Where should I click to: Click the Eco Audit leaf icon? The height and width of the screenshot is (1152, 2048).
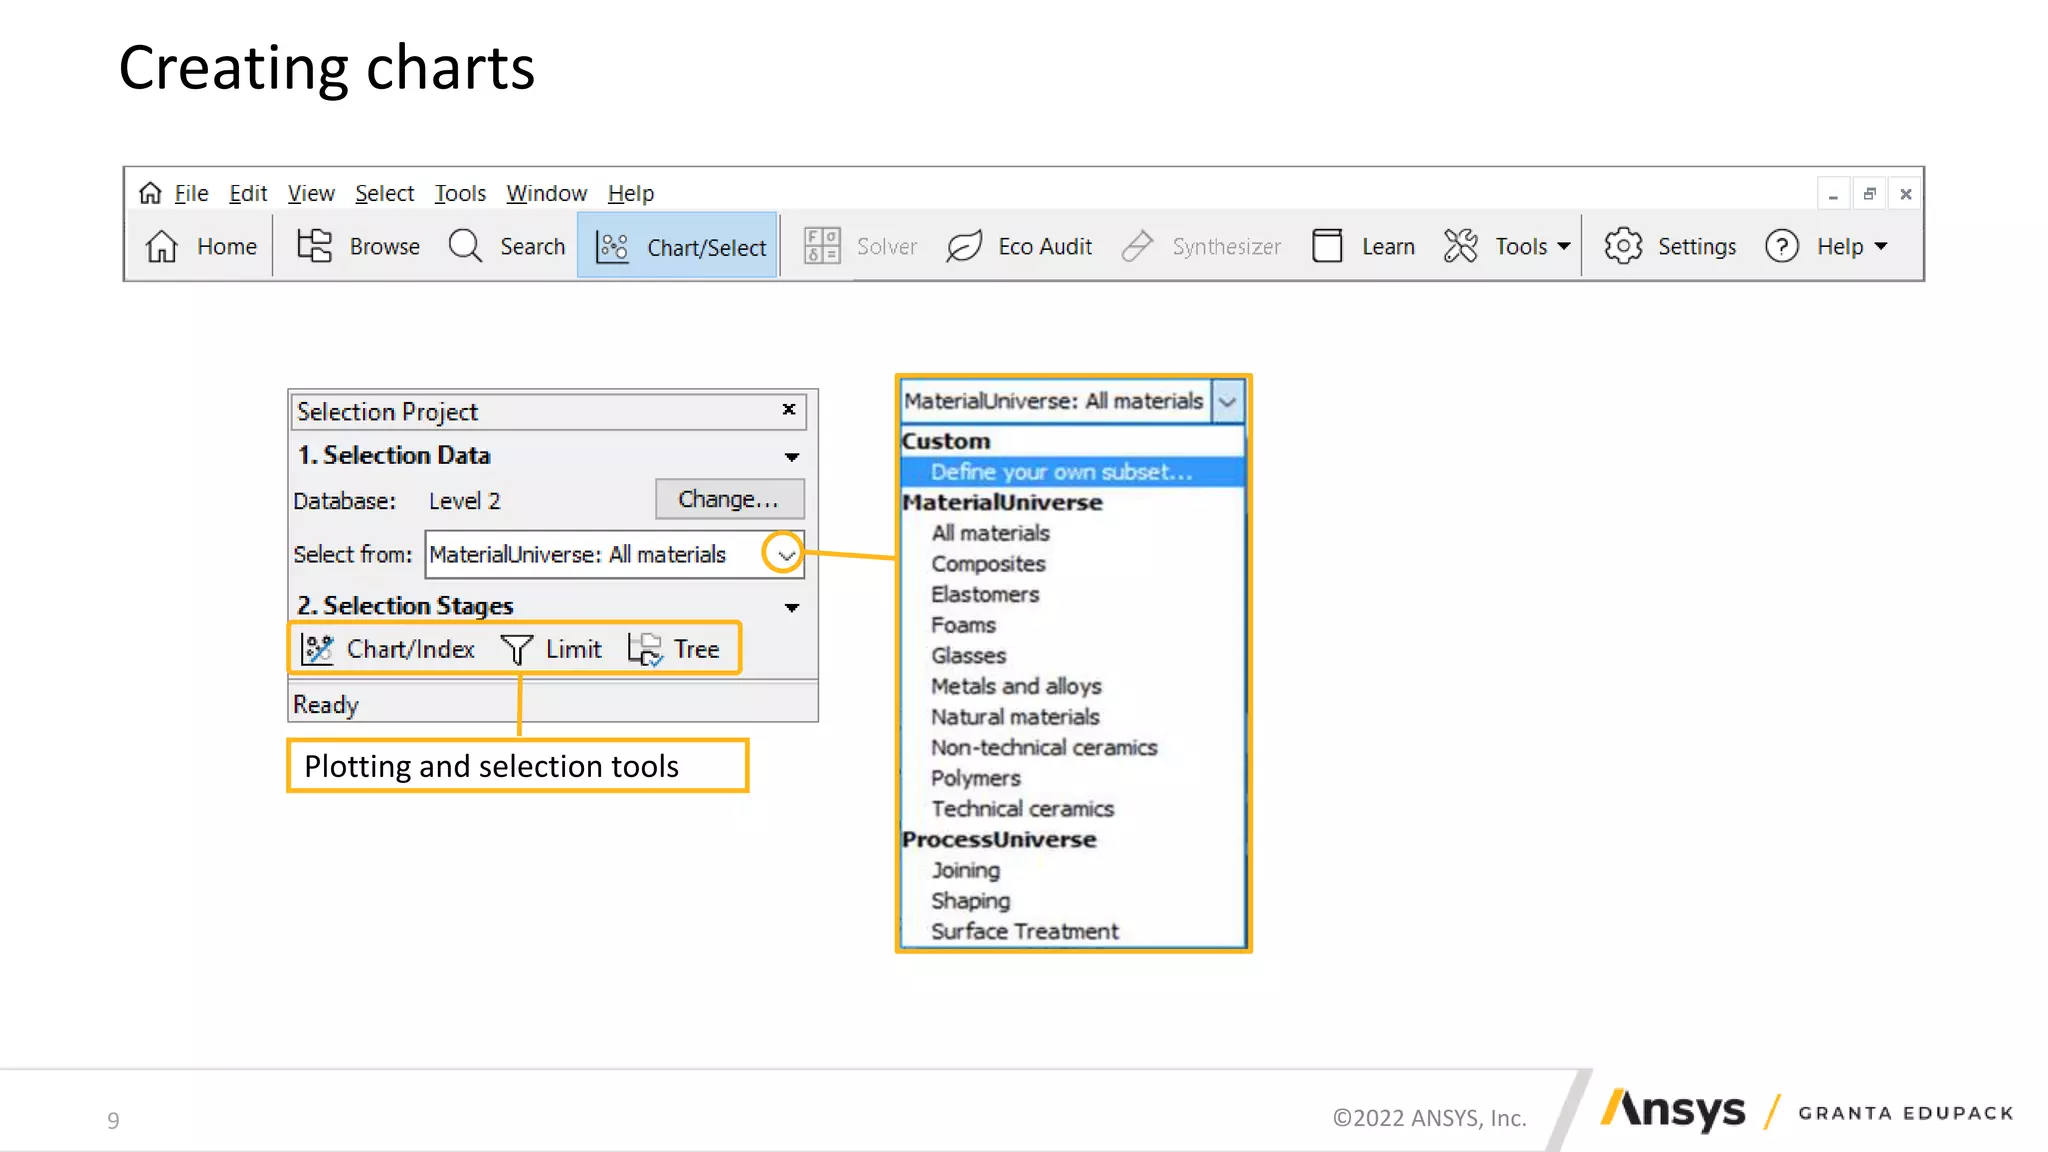click(x=964, y=246)
